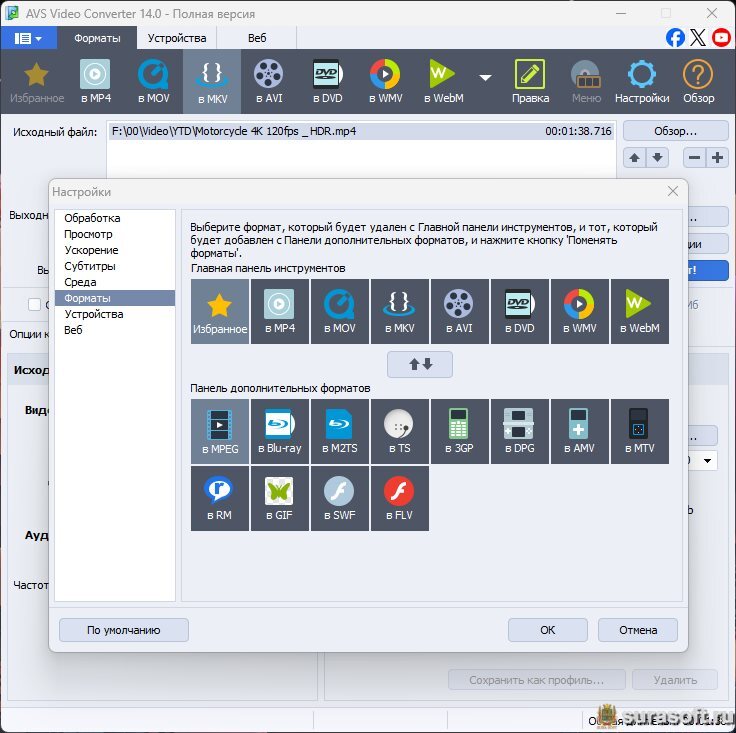Open Настройки gear in top toolbar

pos(642,82)
